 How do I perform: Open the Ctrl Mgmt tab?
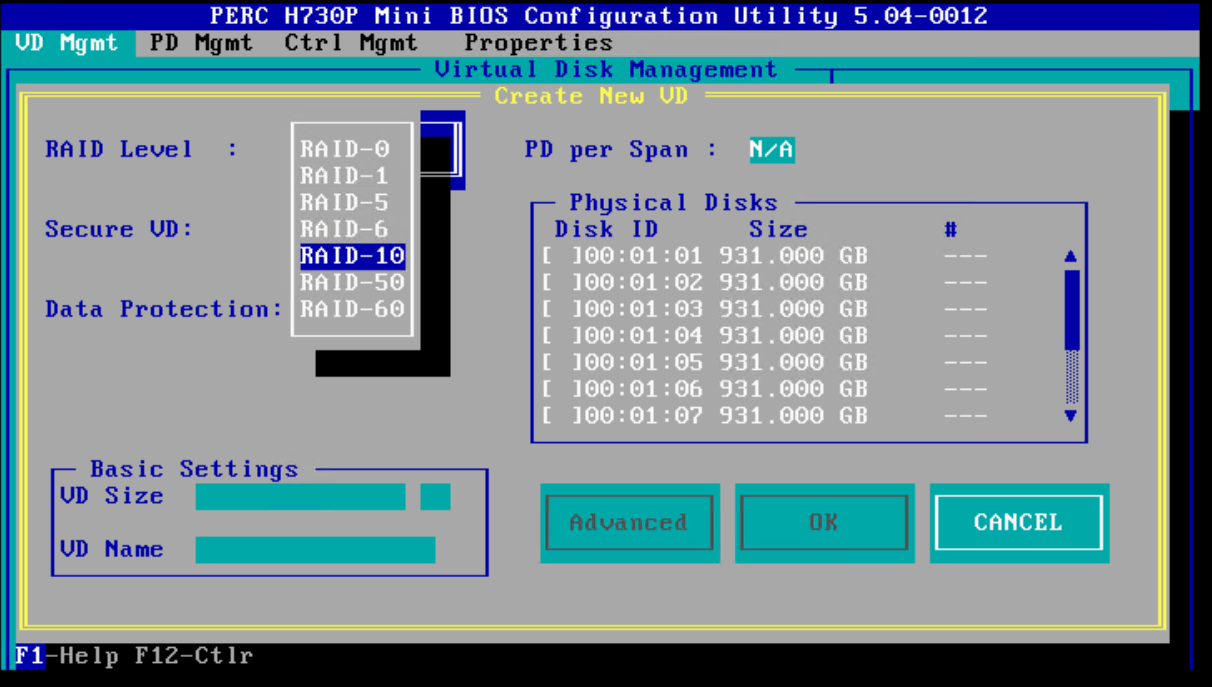point(351,43)
